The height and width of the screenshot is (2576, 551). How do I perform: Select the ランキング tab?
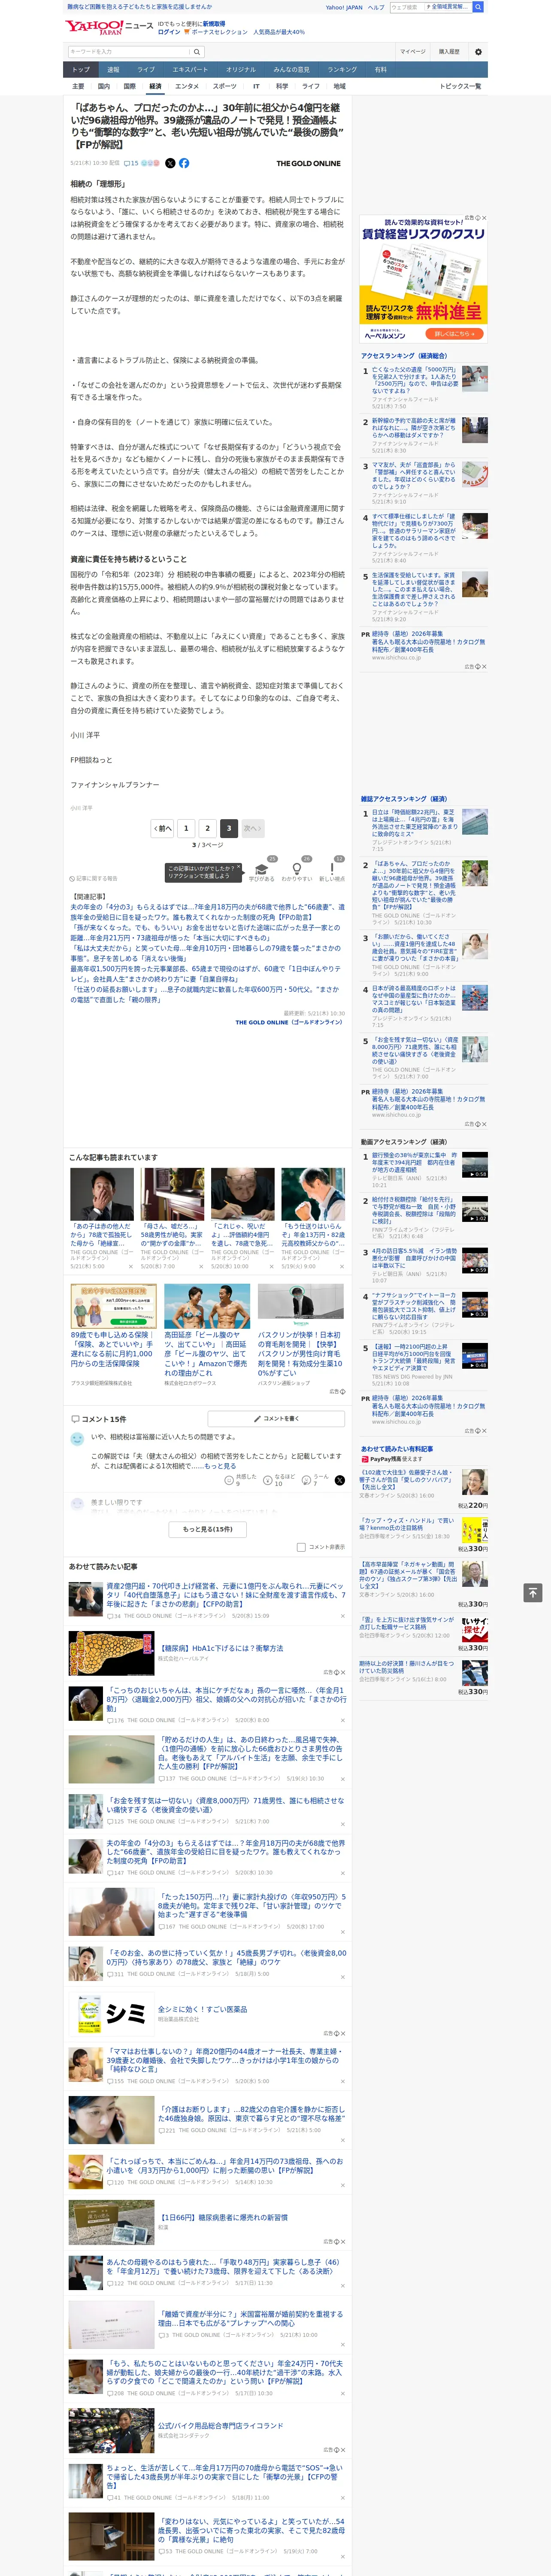pos(342,70)
